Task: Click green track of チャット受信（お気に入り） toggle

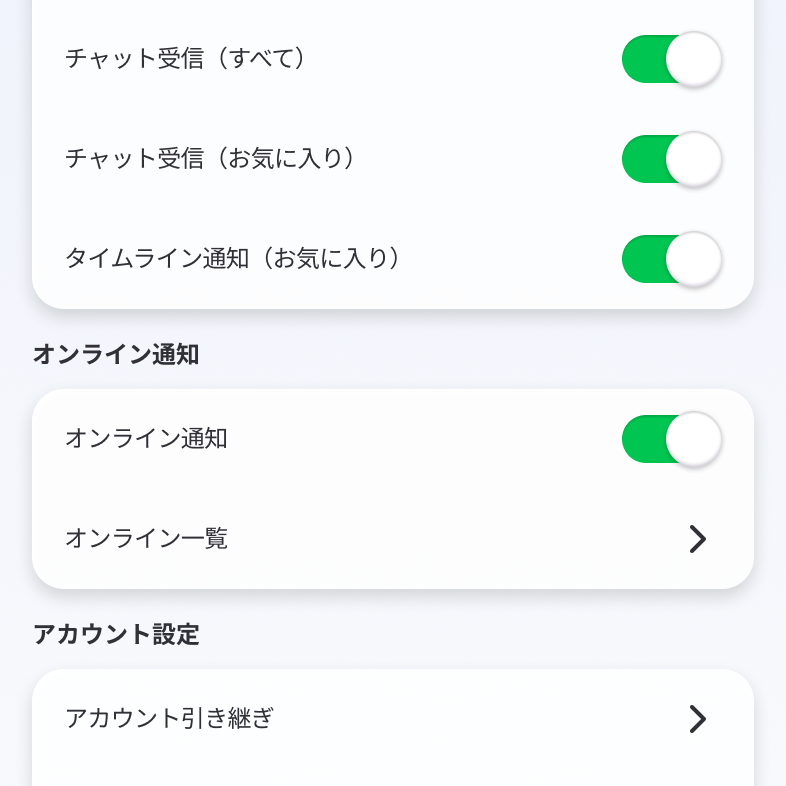Action: point(643,159)
